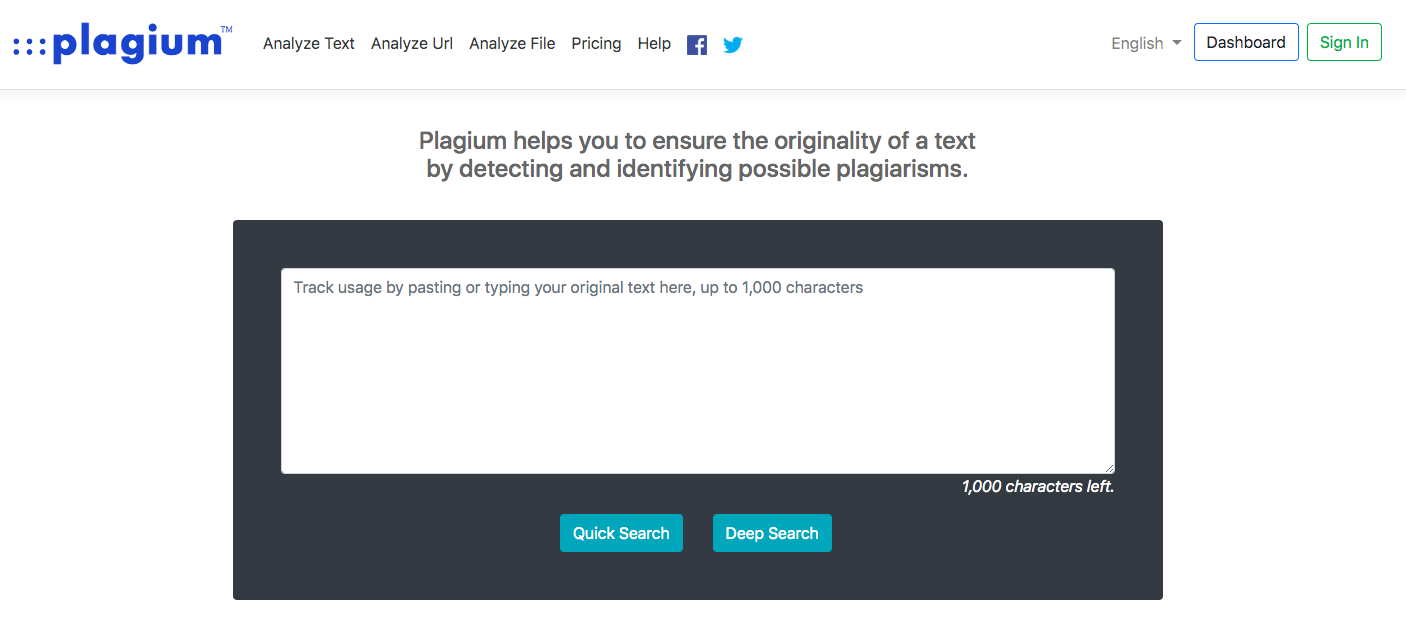This screenshot has height=618, width=1406.
Task: Click empty dark panel area below search buttons
Action: (697, 578)
